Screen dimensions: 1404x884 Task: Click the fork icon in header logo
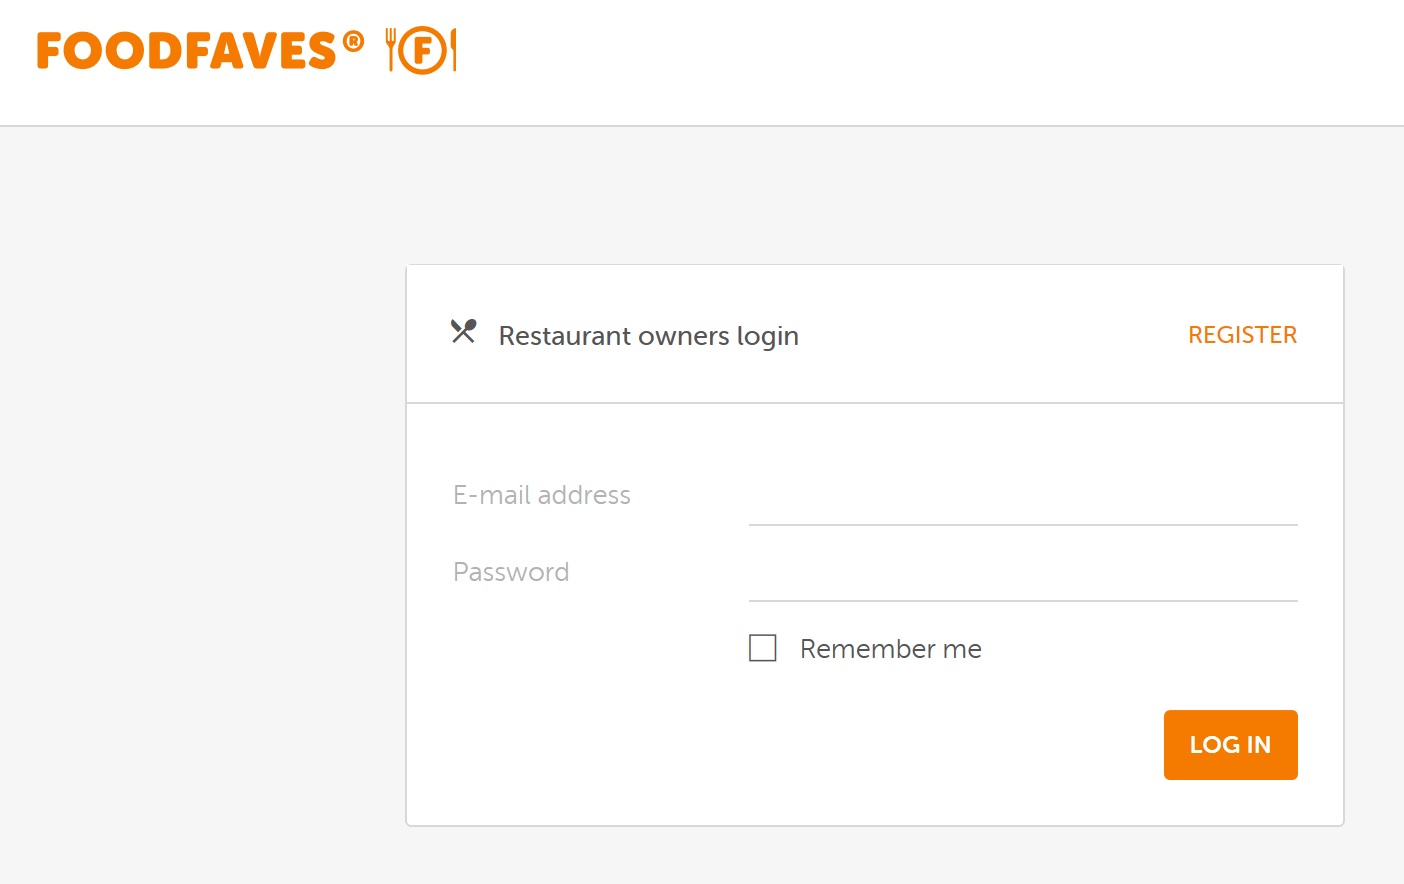coord(391,49)
